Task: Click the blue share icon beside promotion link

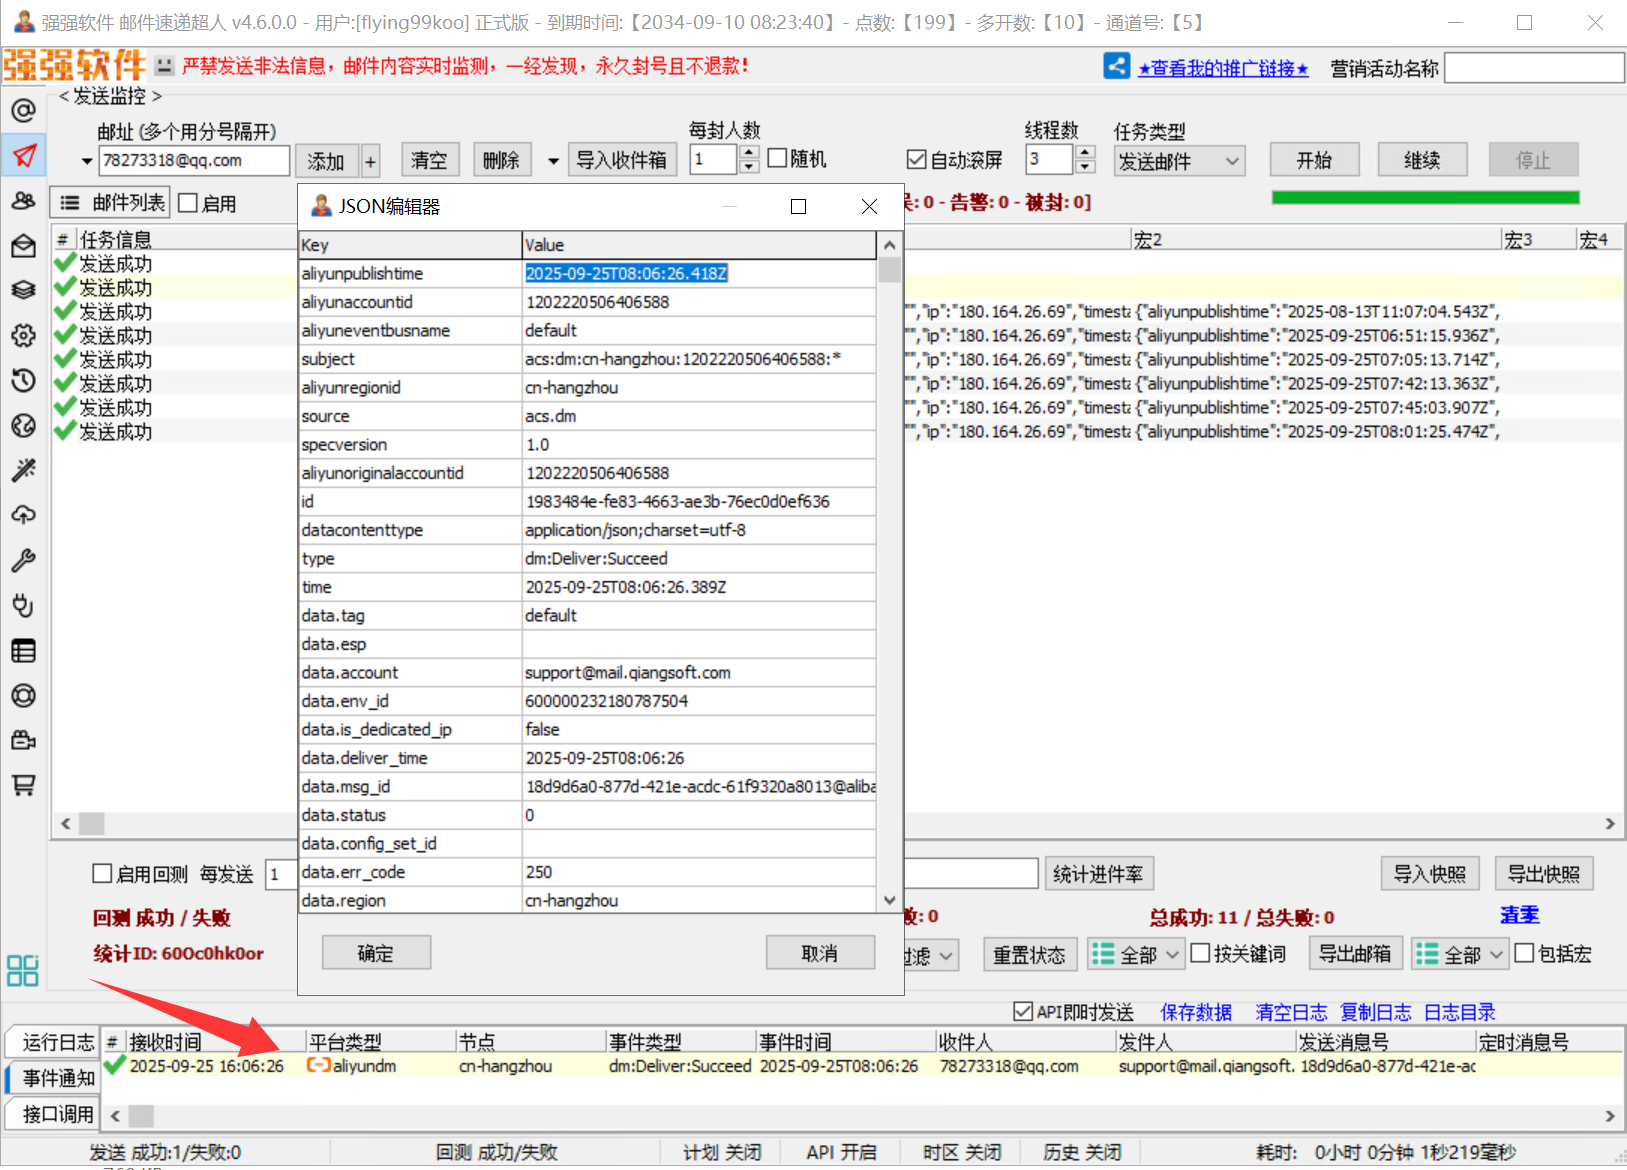Action: pyautogui.click(x=1116, y=67)
